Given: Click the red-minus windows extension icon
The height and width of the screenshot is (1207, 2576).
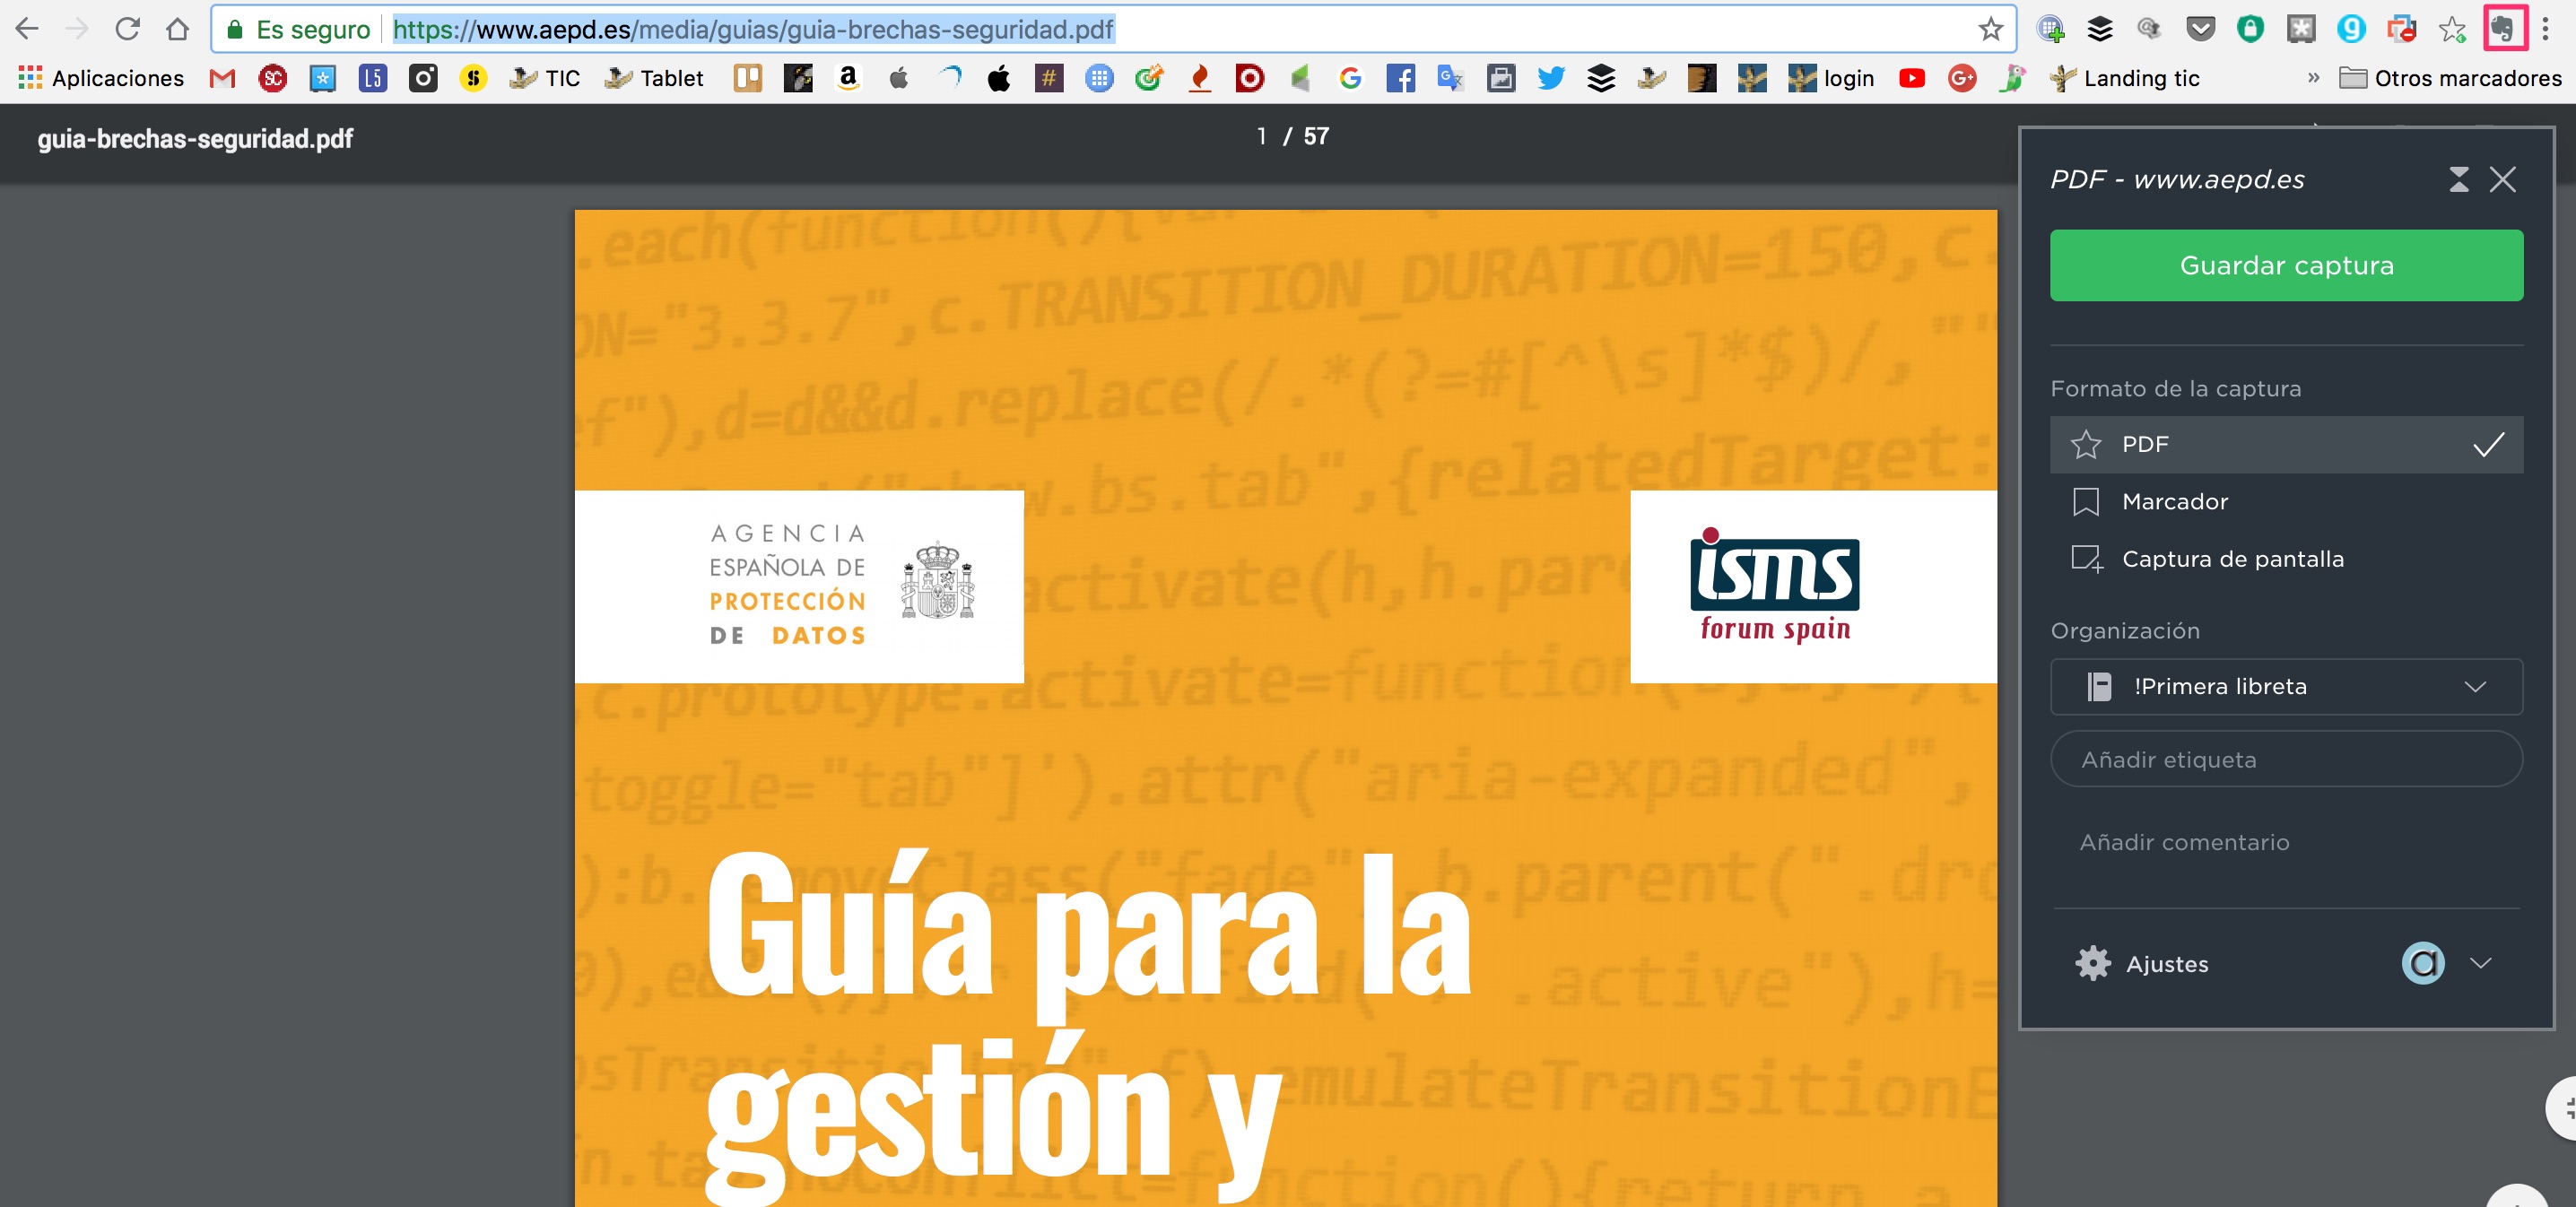Looking at the screenshot, I should tap(2401, 28).
